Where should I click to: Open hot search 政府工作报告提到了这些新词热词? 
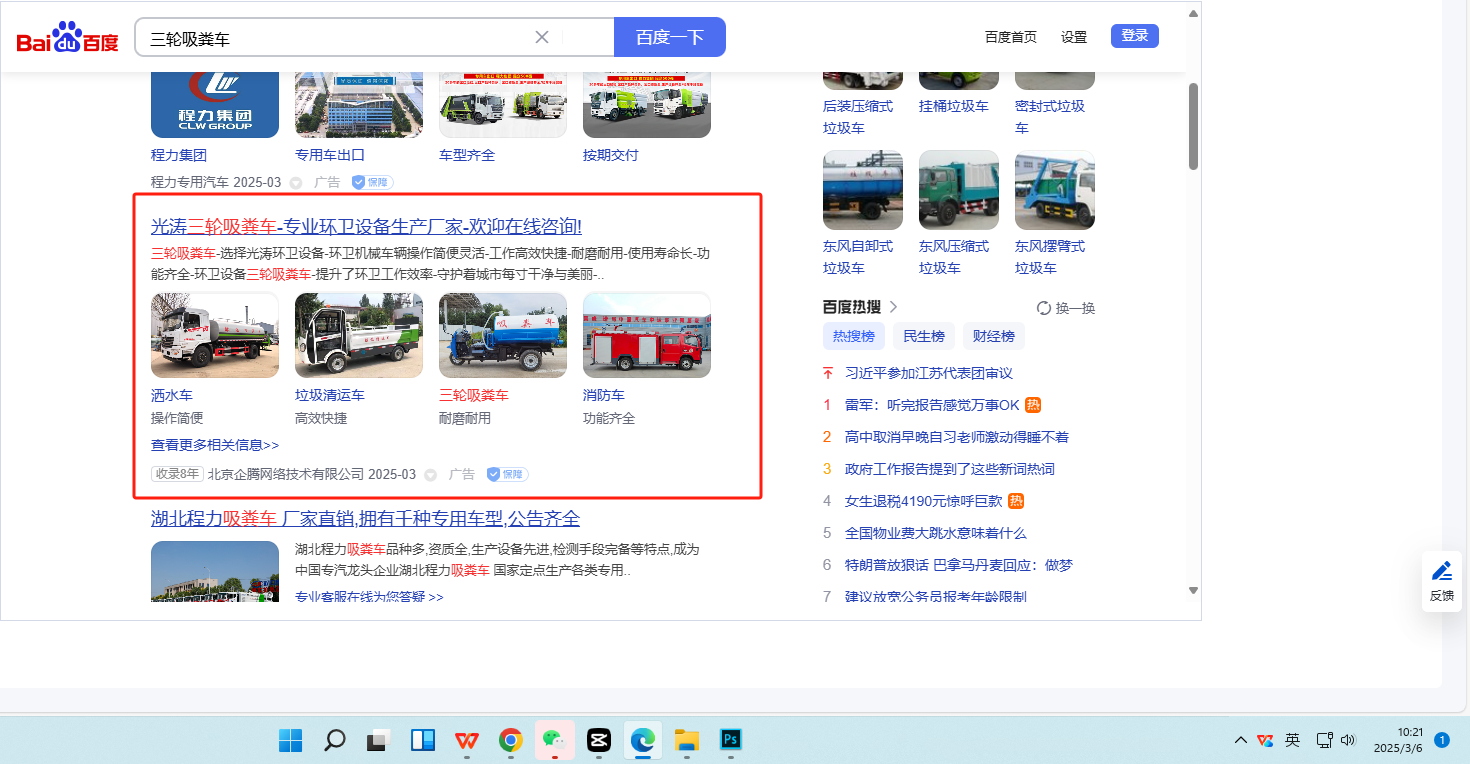click(949, 469)
